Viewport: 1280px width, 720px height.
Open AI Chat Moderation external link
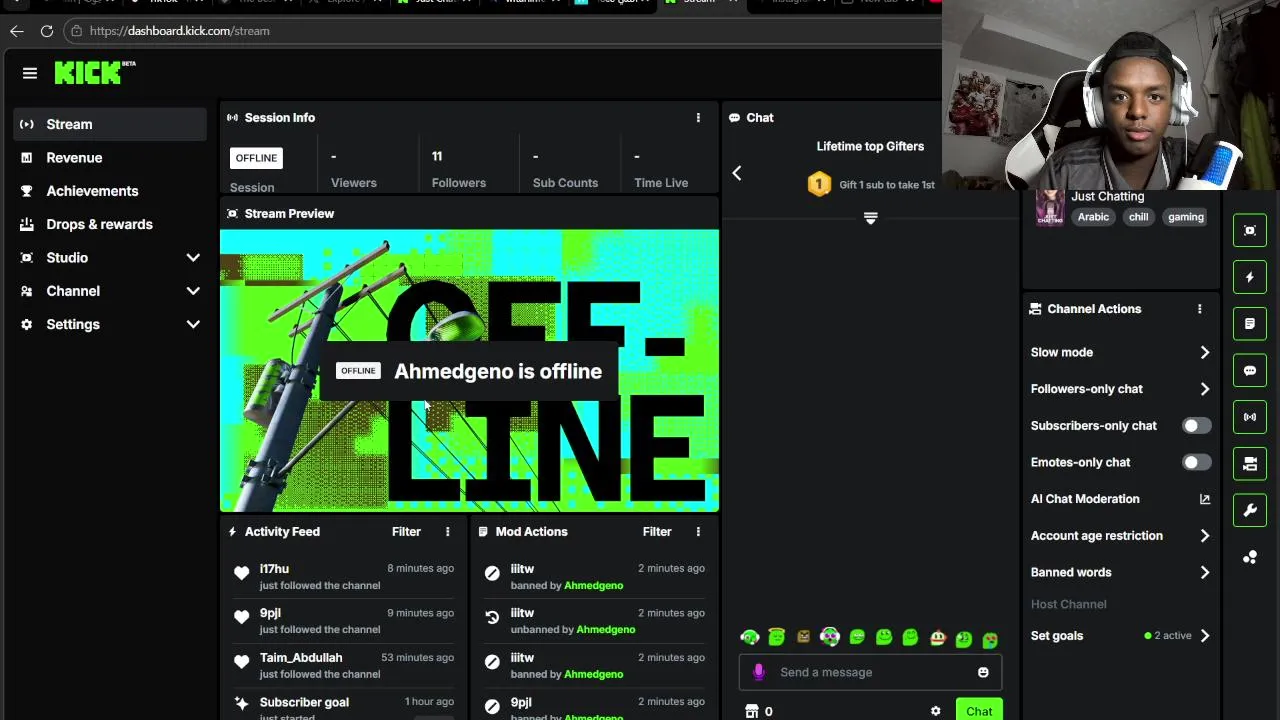pos(1205,499)
